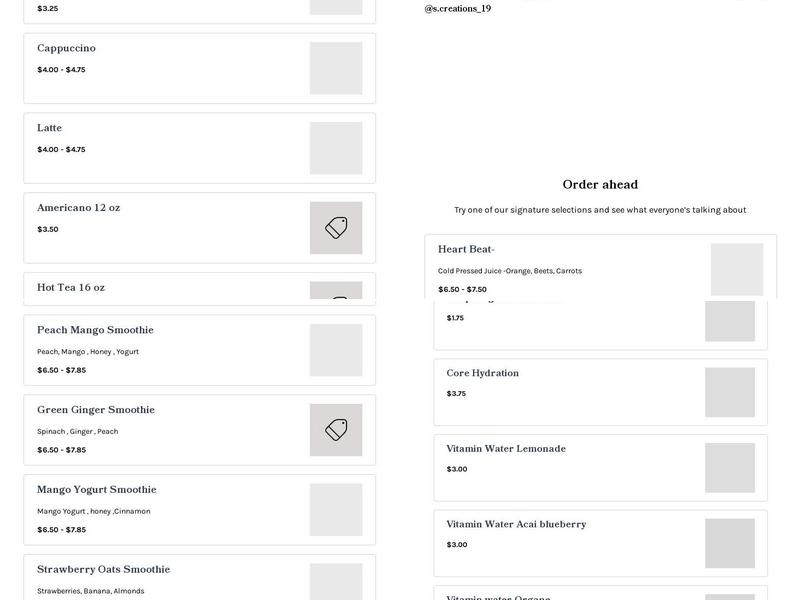Click the @s.creations_19 Instagram handle
800x600 pixels.
point(458,9)
